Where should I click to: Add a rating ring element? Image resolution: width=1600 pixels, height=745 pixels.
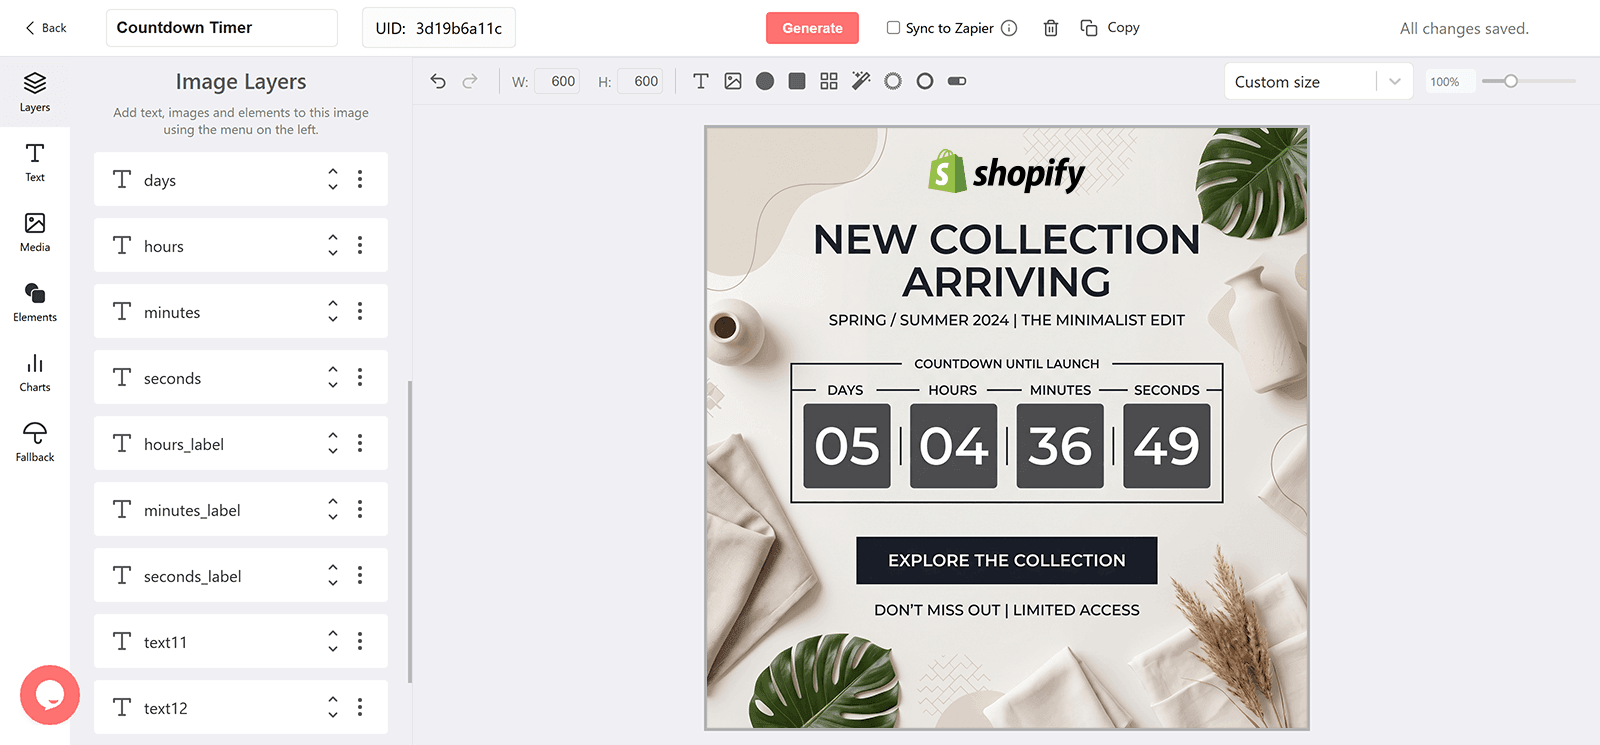click(x=893, y=81)
